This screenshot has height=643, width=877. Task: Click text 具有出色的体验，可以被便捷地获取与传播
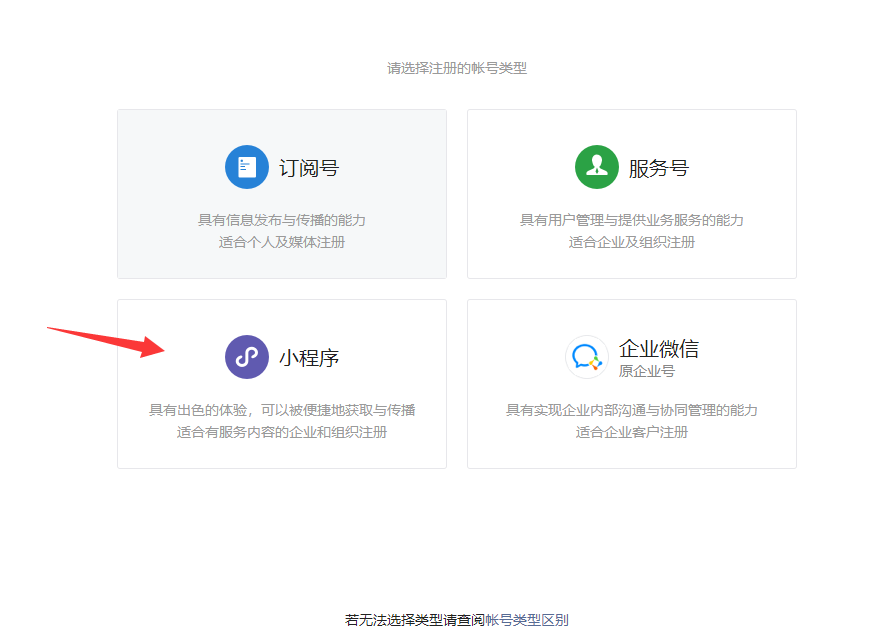(x=282, y=410)
